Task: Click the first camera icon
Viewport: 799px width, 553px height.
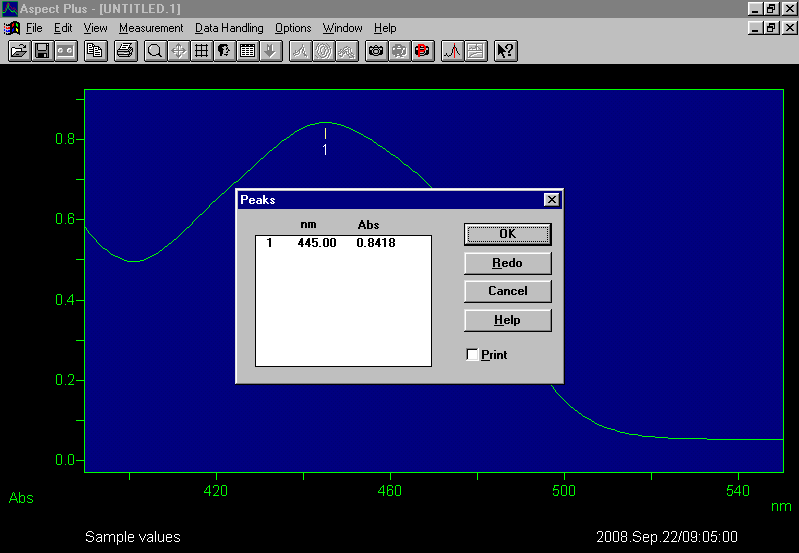Action: click(376, 51)
